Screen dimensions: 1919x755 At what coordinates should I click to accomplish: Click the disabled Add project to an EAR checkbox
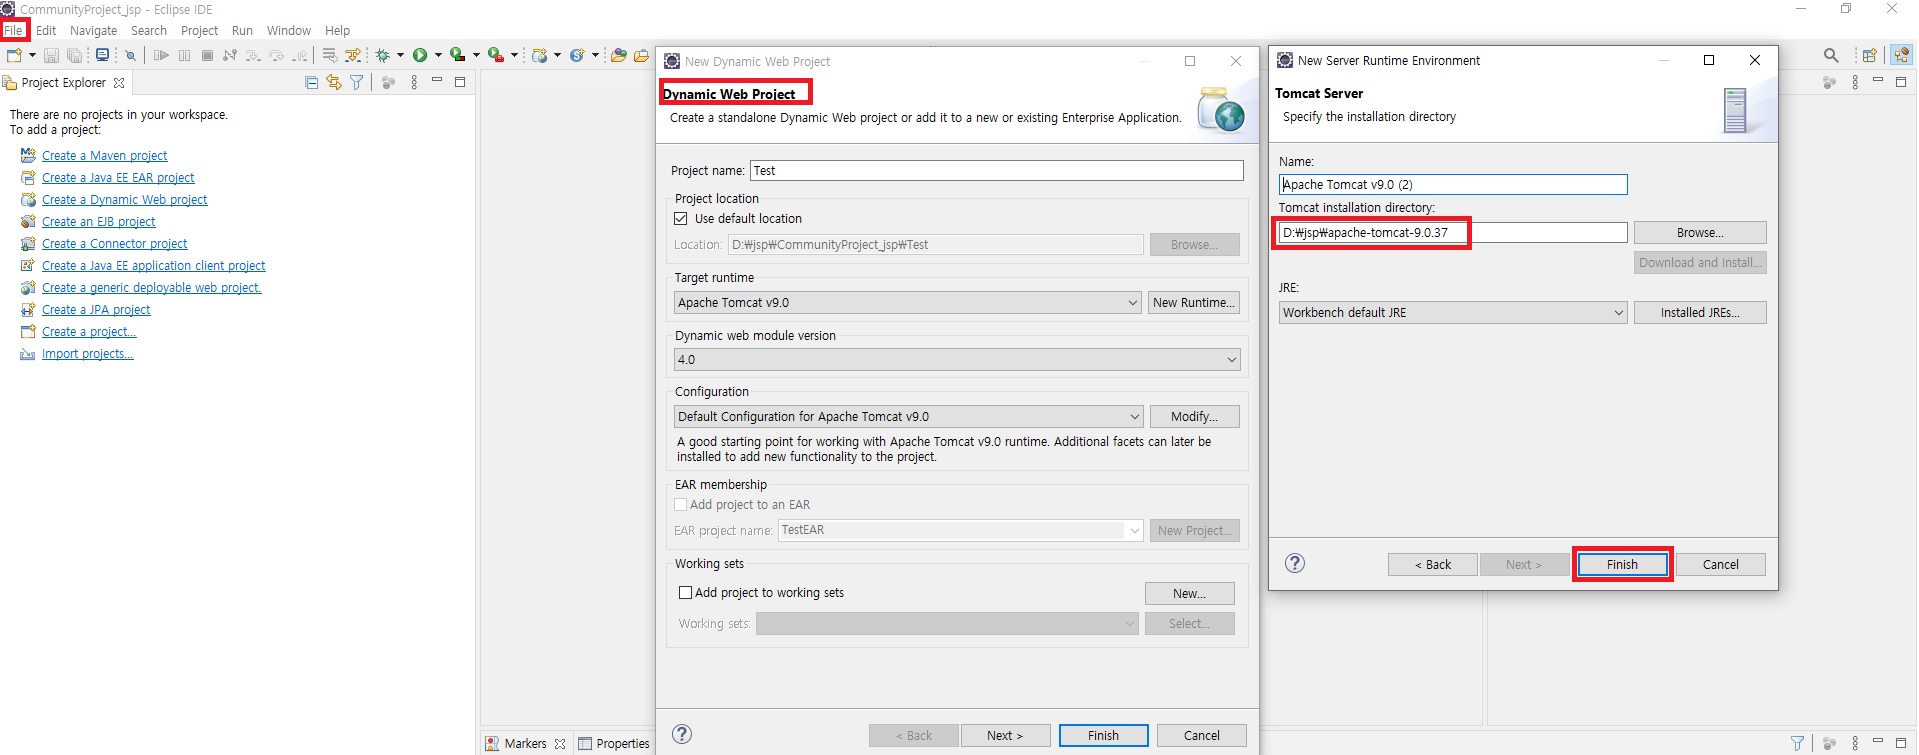[x=681, y=505]
